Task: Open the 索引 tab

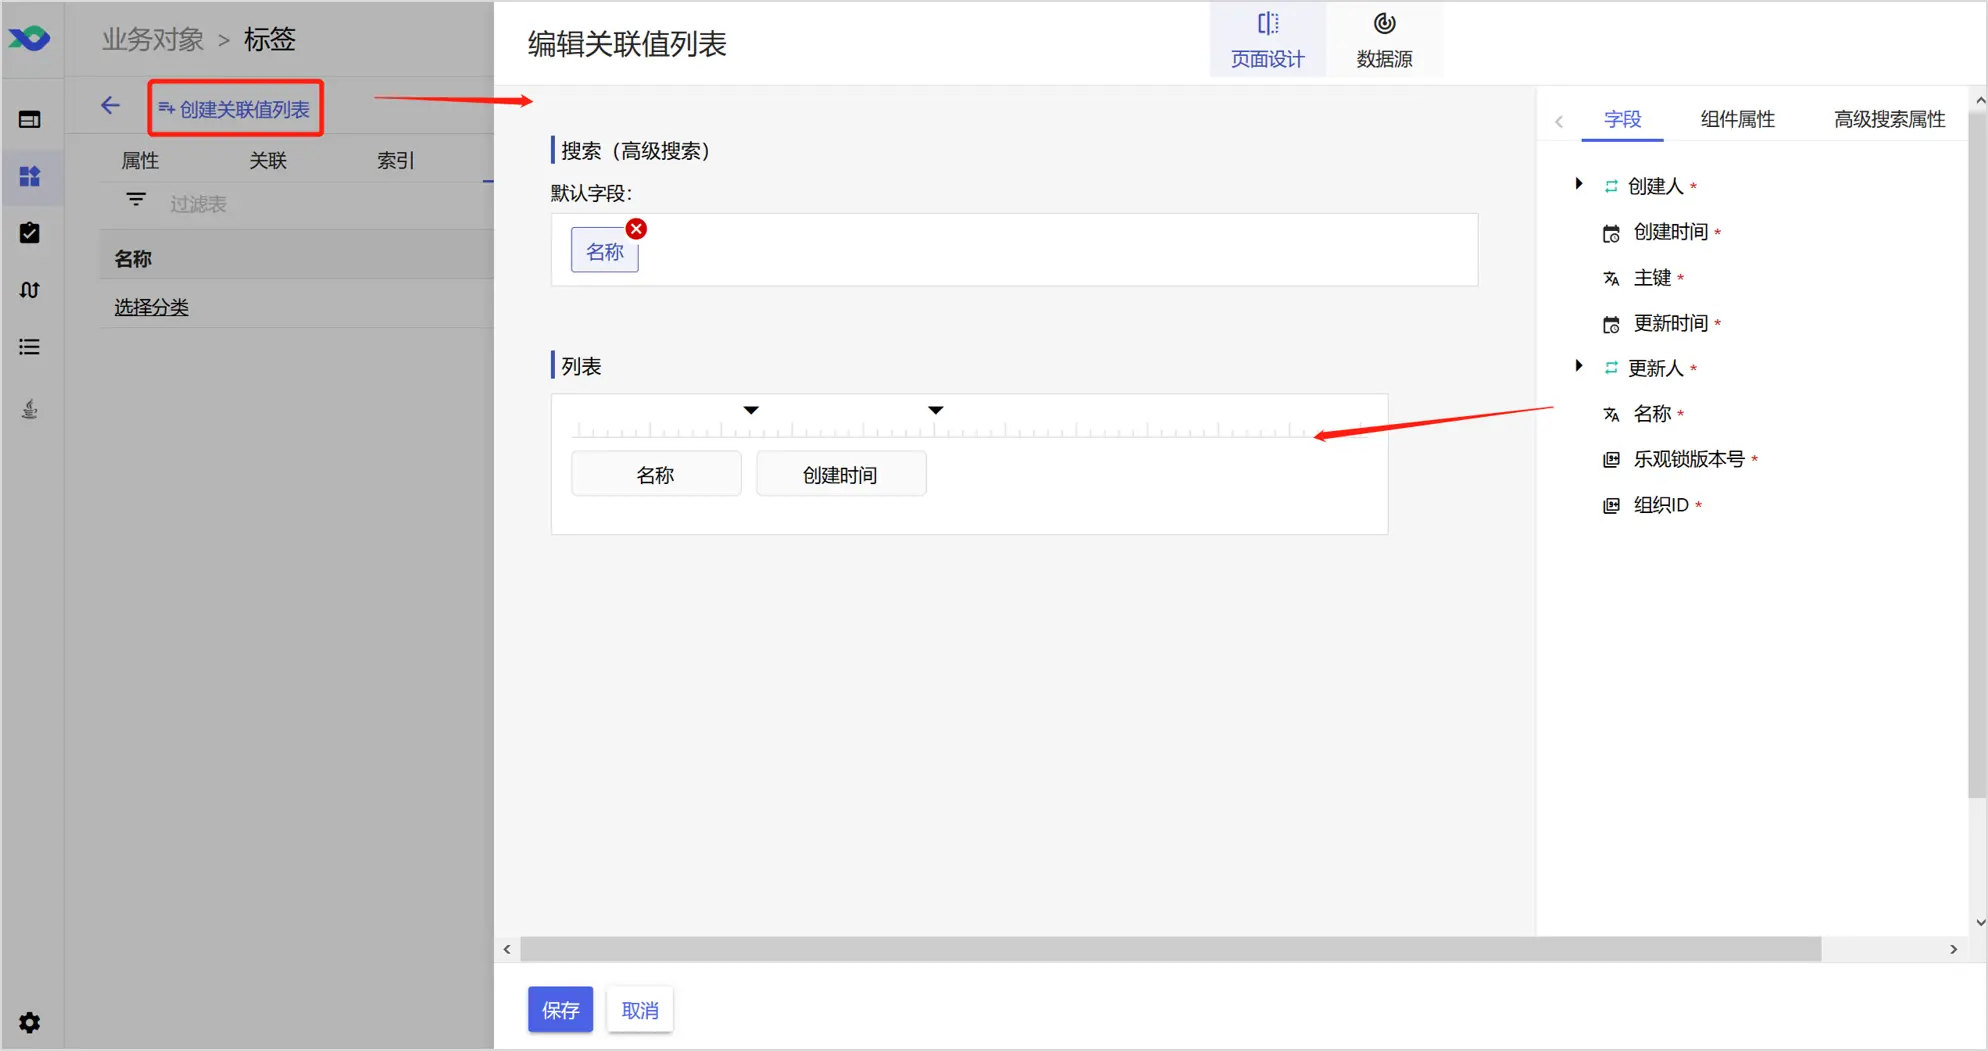Action: tap(395, 160)
